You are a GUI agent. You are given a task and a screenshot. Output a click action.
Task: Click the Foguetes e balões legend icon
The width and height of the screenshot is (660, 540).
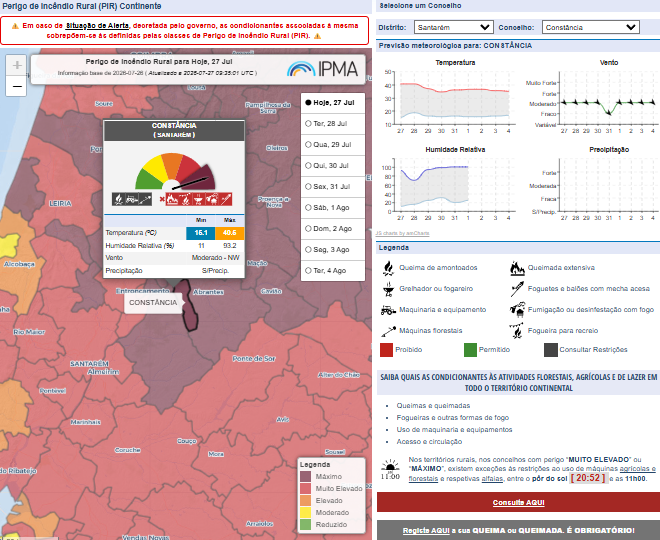(x=517, y=289)
